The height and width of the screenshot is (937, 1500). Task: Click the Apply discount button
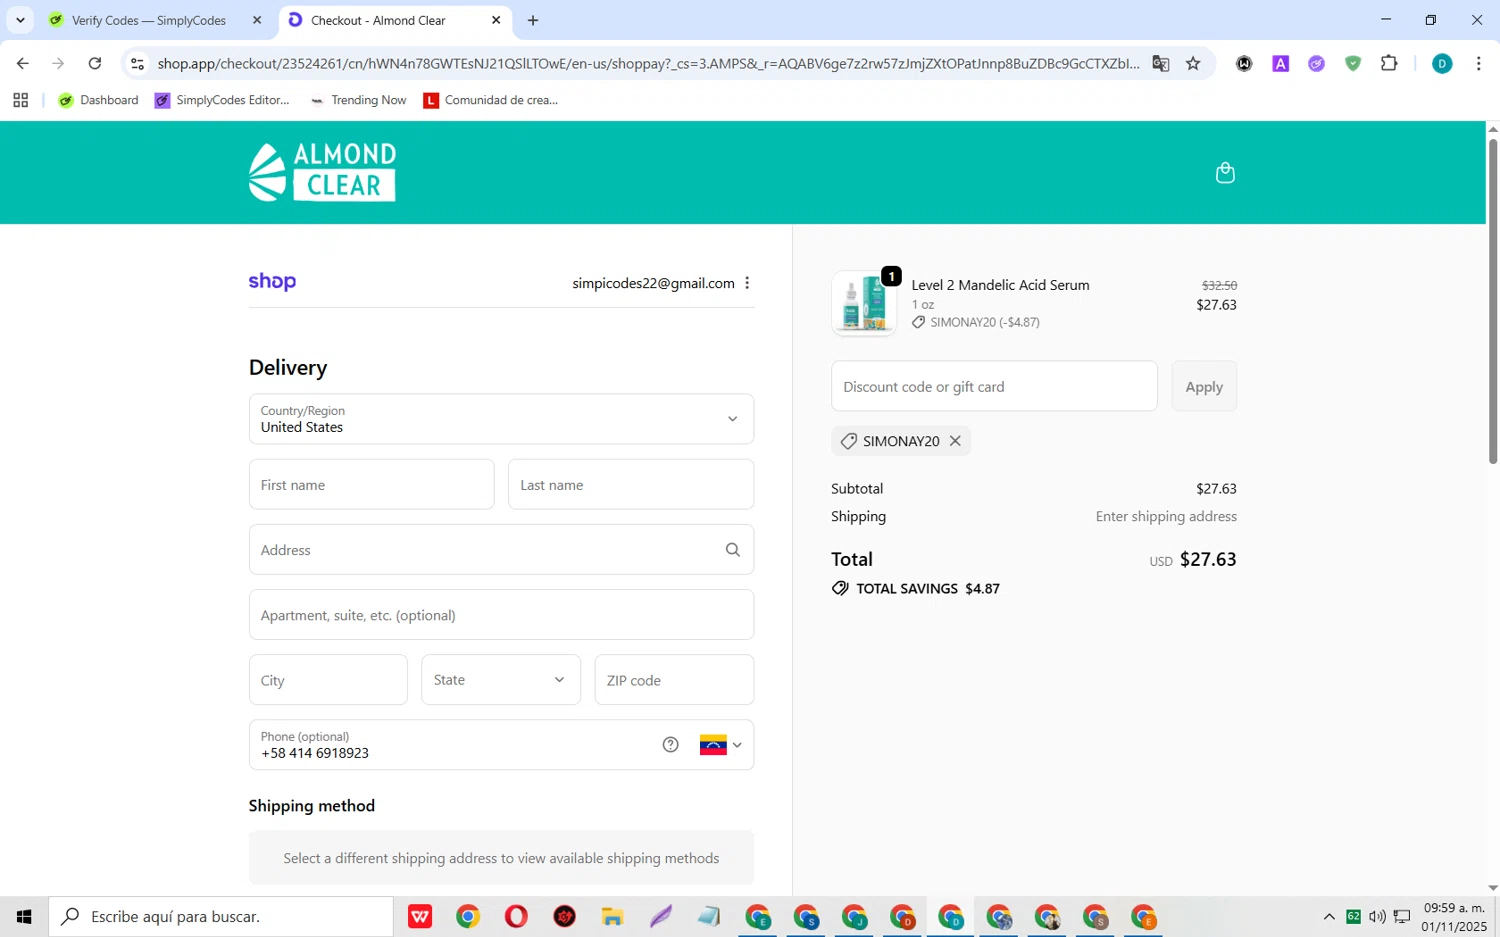tap(1204, 387)
